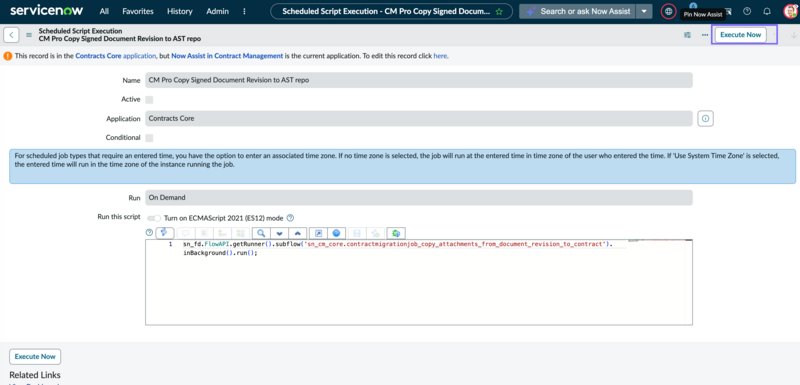Image resolution: width=800 pixels, height=385 pixels.
Task: Click the ES12 mode help icon
Action: pyautogui.click(x=290, y=218)
